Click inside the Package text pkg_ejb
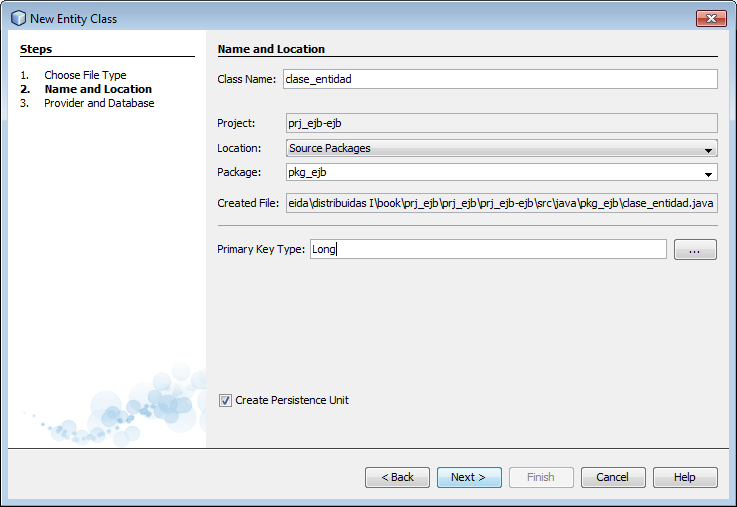Image resolution: width=737 pixels, height=507 pixels. pyautogui.click(x=490, y=172)
